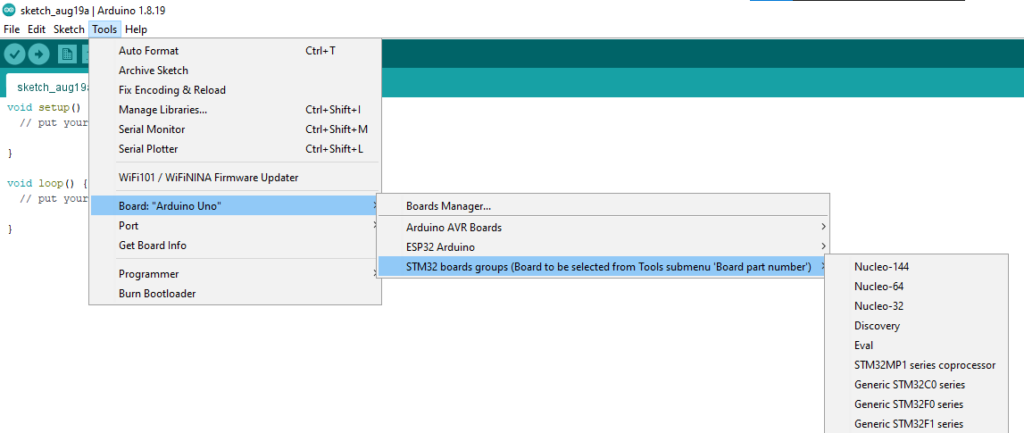Screen dimensions: 1024x433
Task: Click Manage Libraries menu entry
Action: 162,109
